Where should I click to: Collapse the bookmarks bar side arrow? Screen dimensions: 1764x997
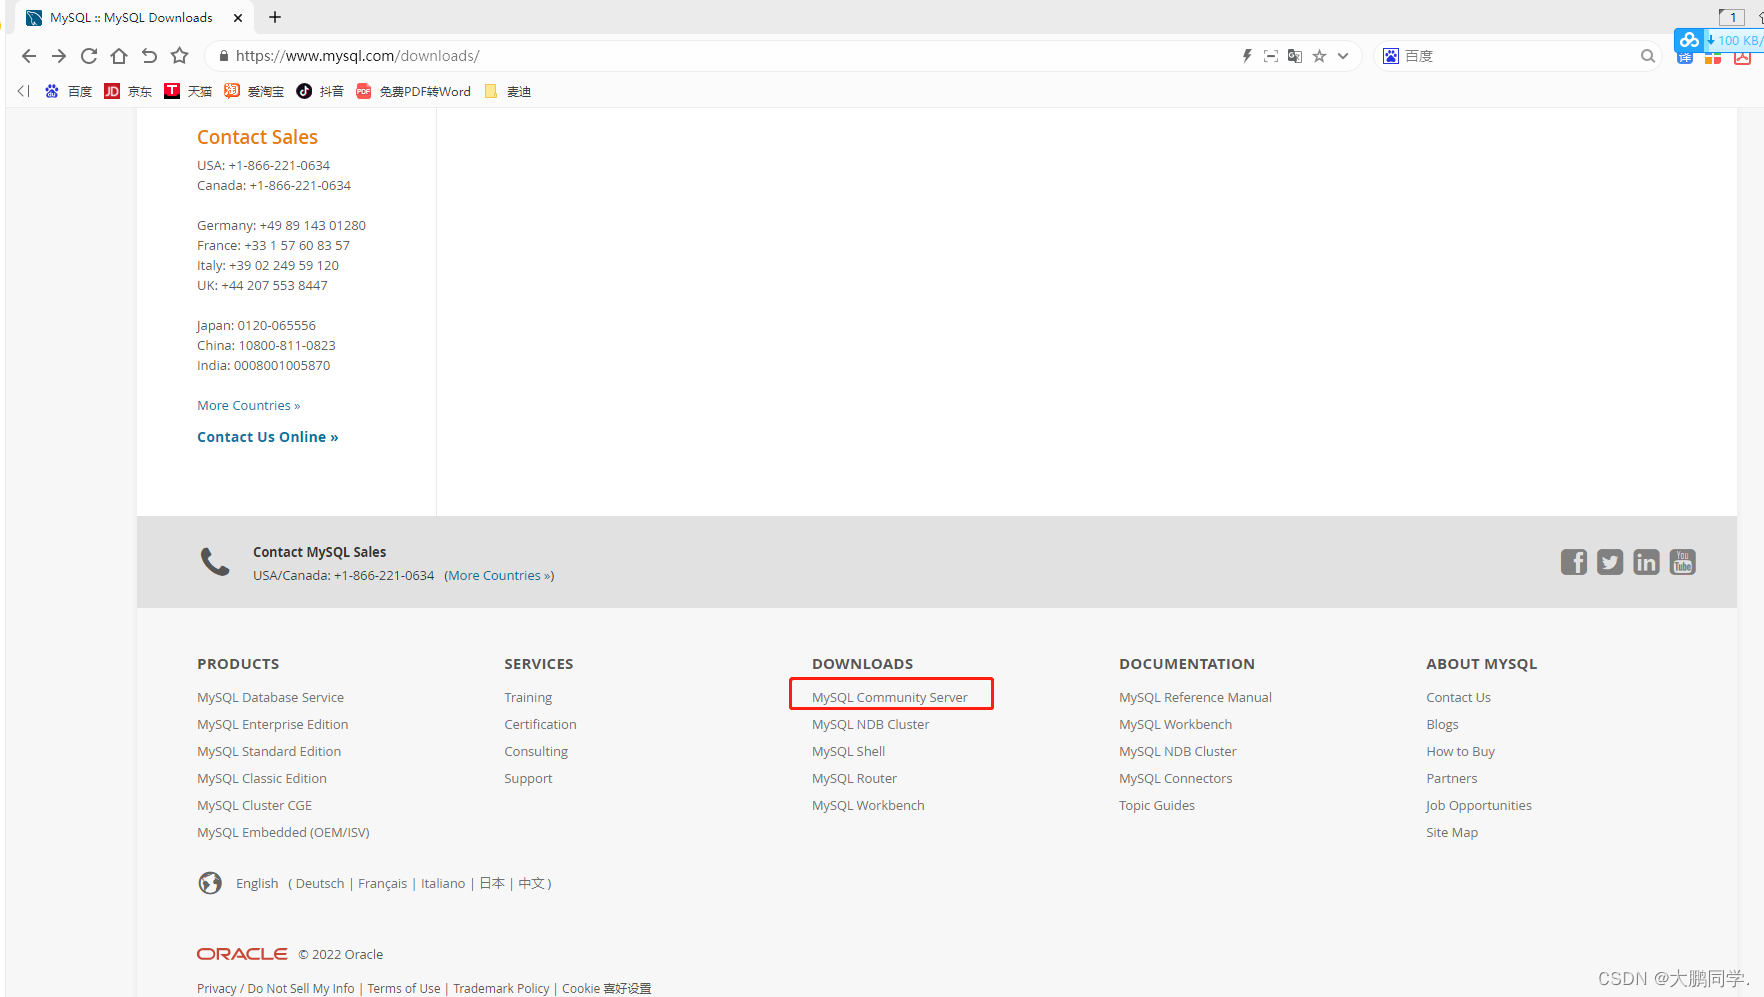pyautogui.click(x=24, y=91)
